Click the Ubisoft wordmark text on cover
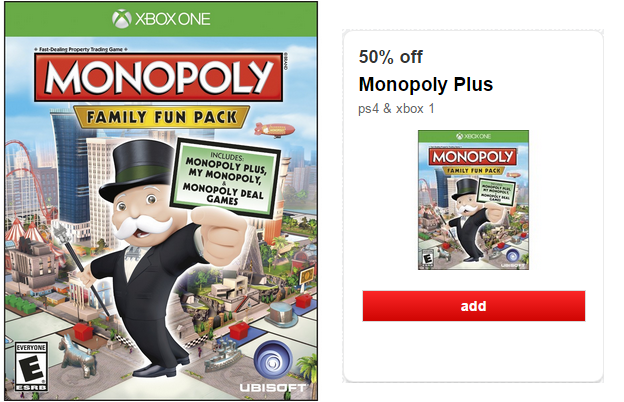Screen dimensions: 624x402 click(x=273, y=388)
